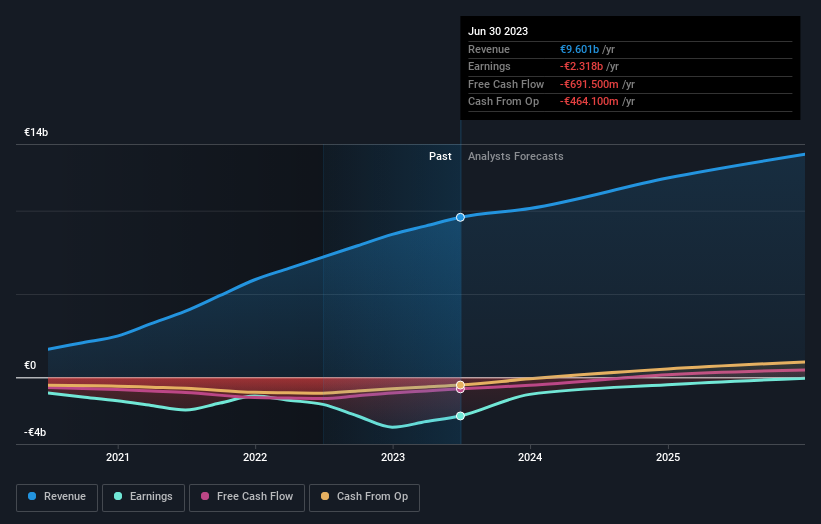Click the -€2.318b earnings value in tooltip

(581, 66)
